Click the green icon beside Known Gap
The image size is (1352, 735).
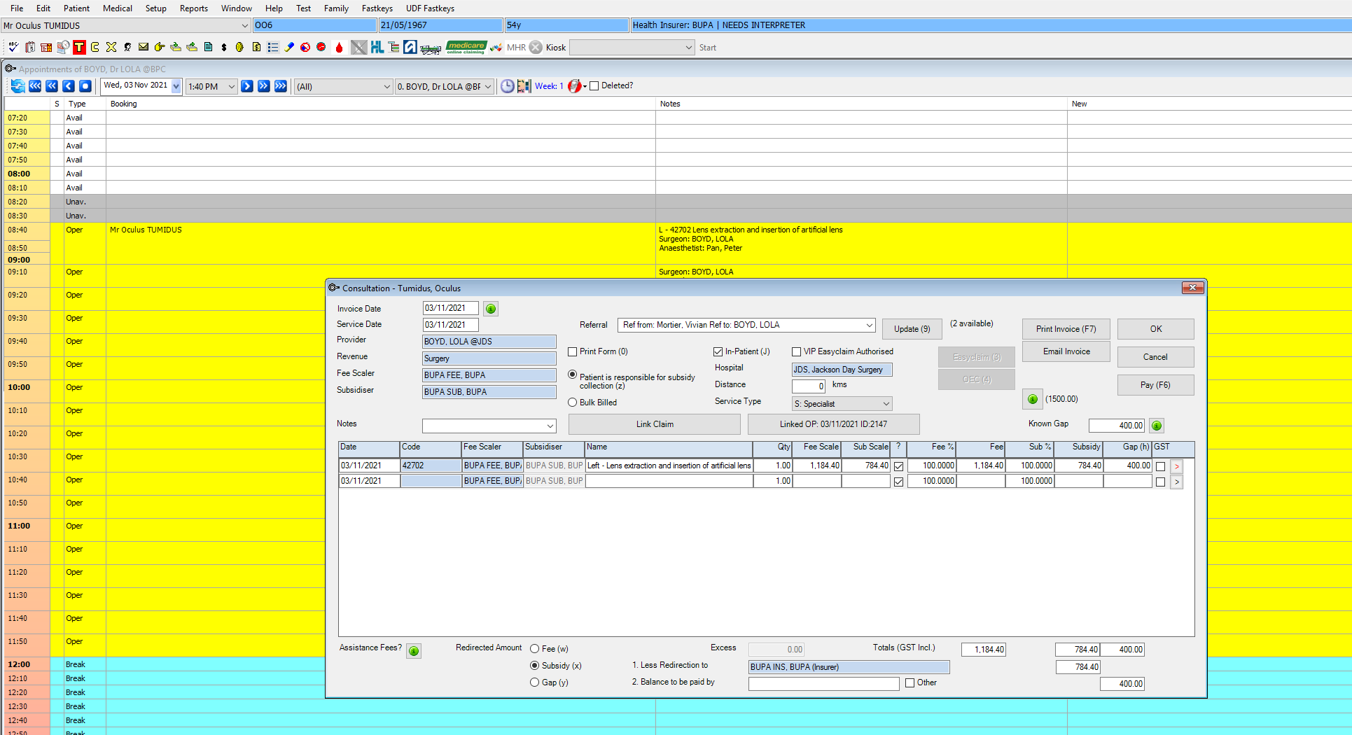(x=1157, y=425)
